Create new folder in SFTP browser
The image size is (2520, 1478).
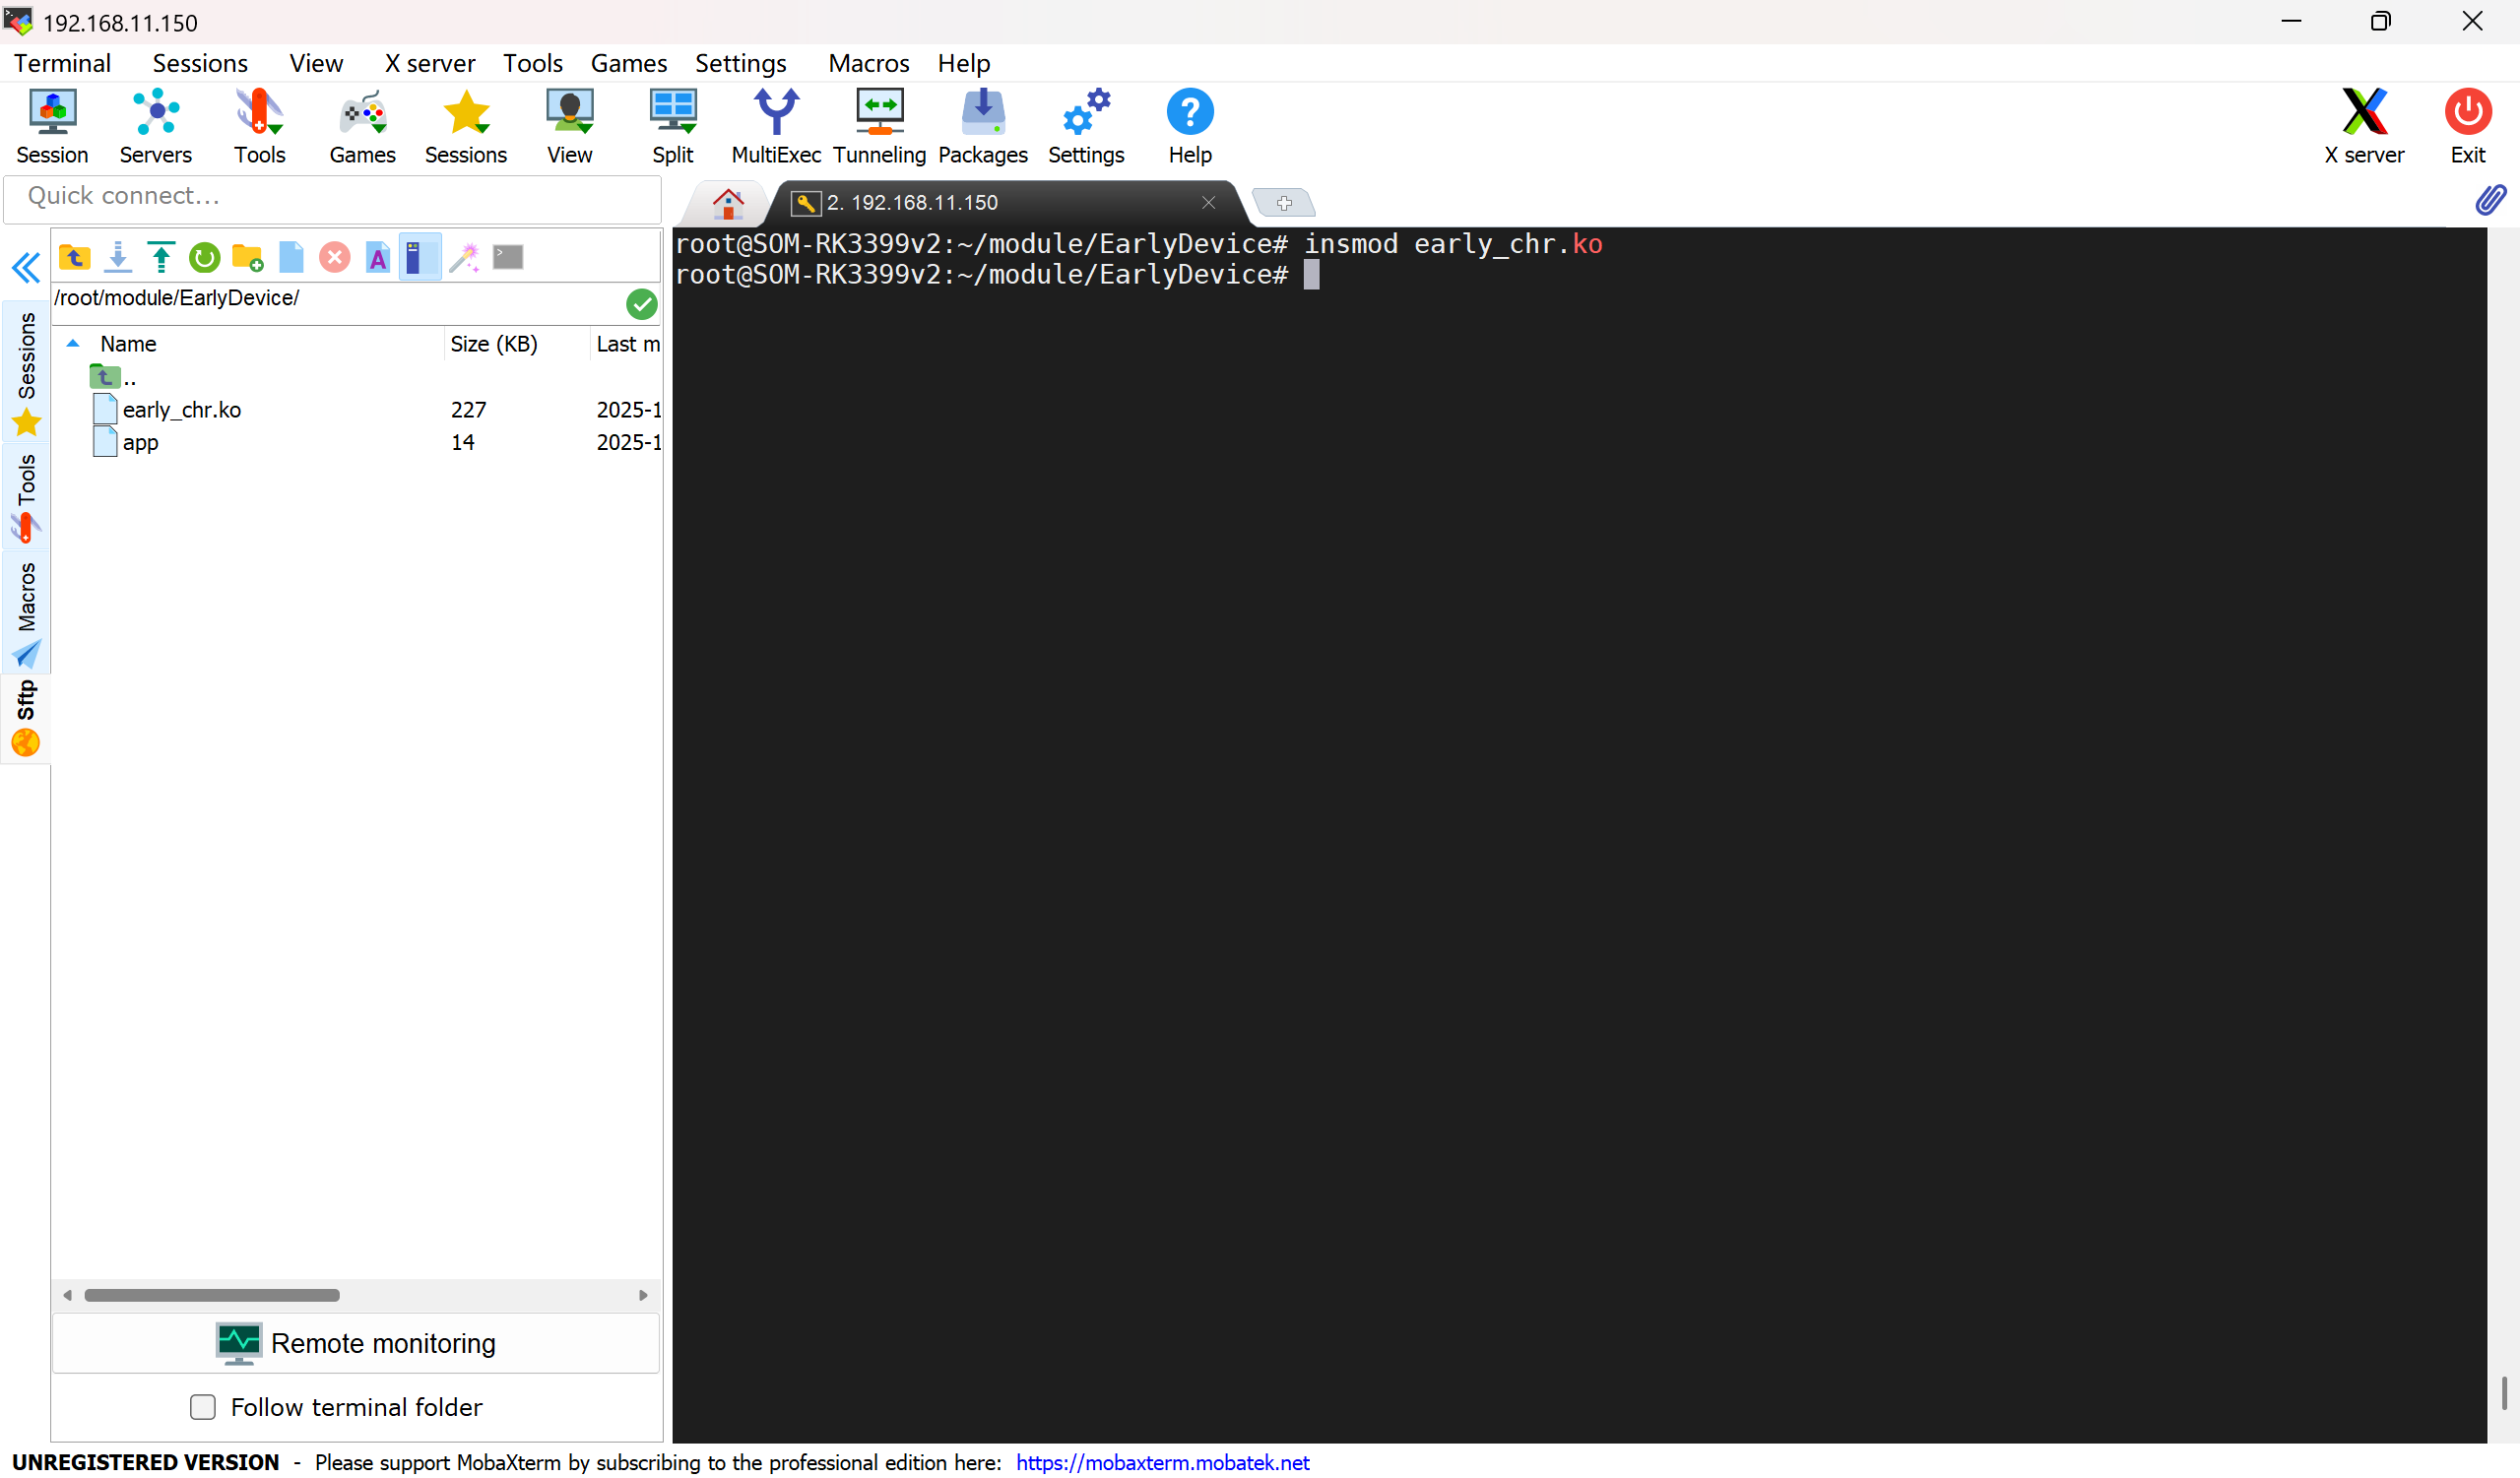247,258
